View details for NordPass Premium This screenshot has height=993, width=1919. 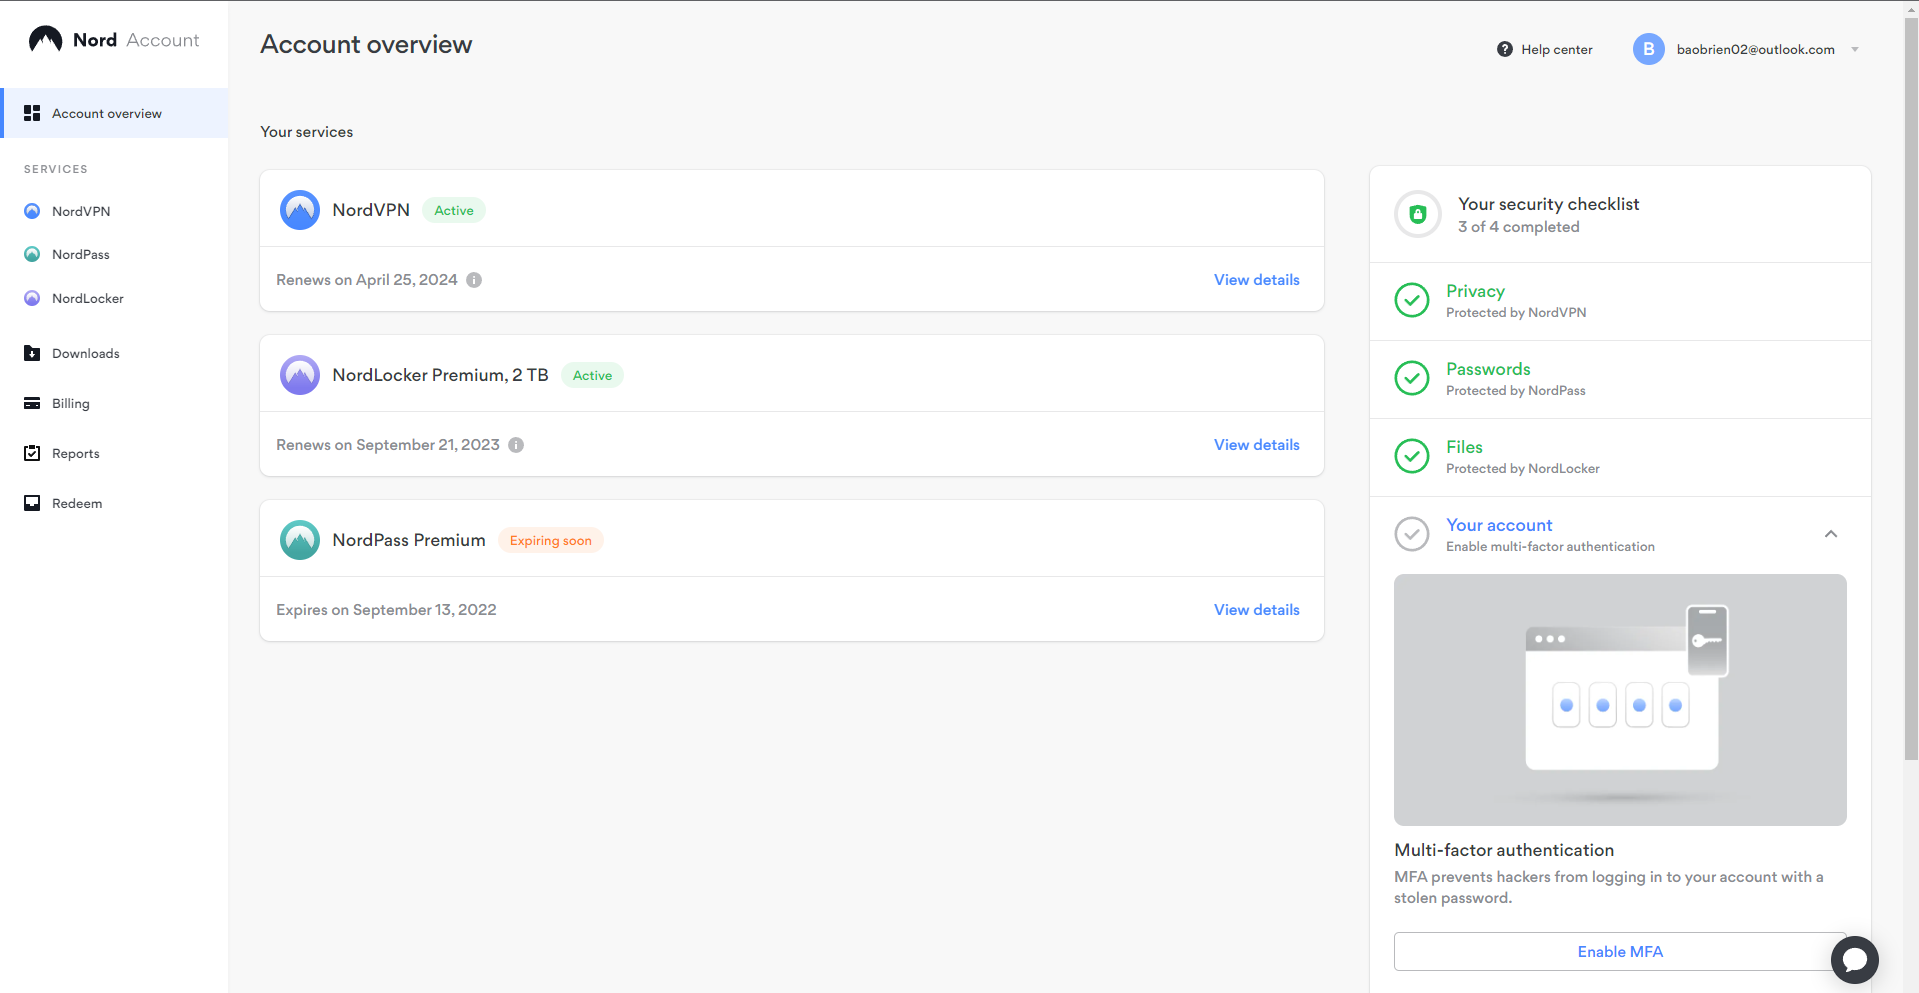click(x=1257, y=610)
